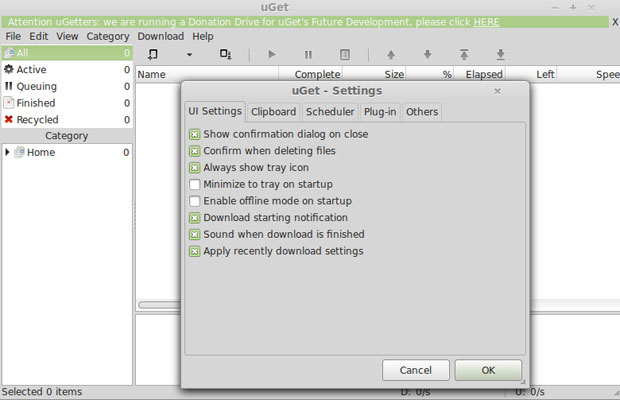
Task: Click the Move to Top icon
Action: pos(464,55)
